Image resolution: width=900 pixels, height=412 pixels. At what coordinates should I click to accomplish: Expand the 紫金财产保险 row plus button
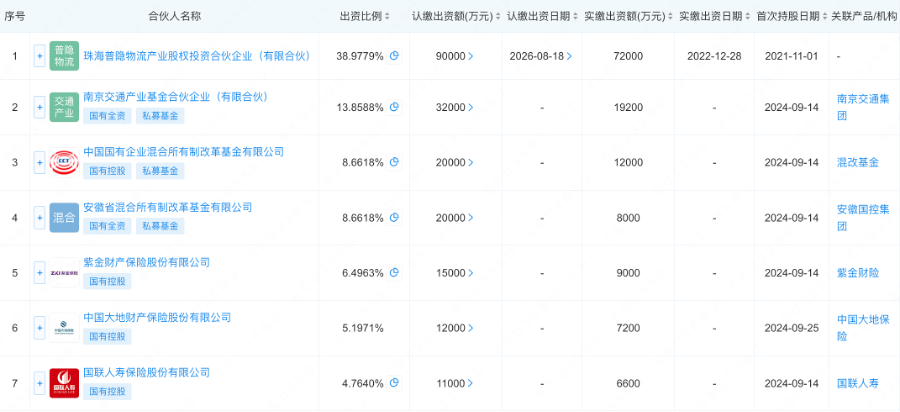[x=40, y=273]
